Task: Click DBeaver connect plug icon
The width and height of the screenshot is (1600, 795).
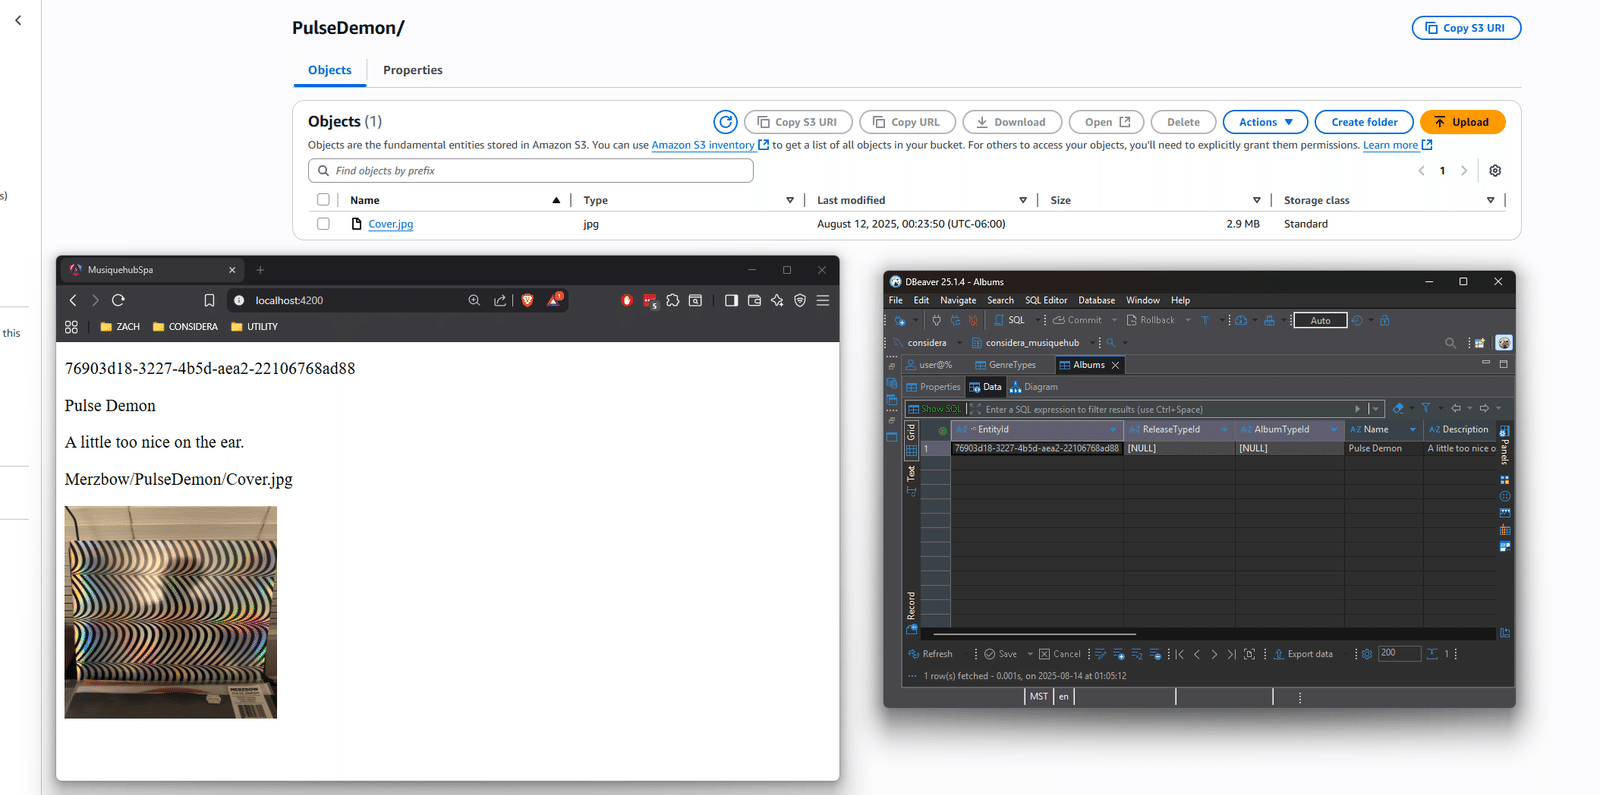Action: (x=936, y=320)
